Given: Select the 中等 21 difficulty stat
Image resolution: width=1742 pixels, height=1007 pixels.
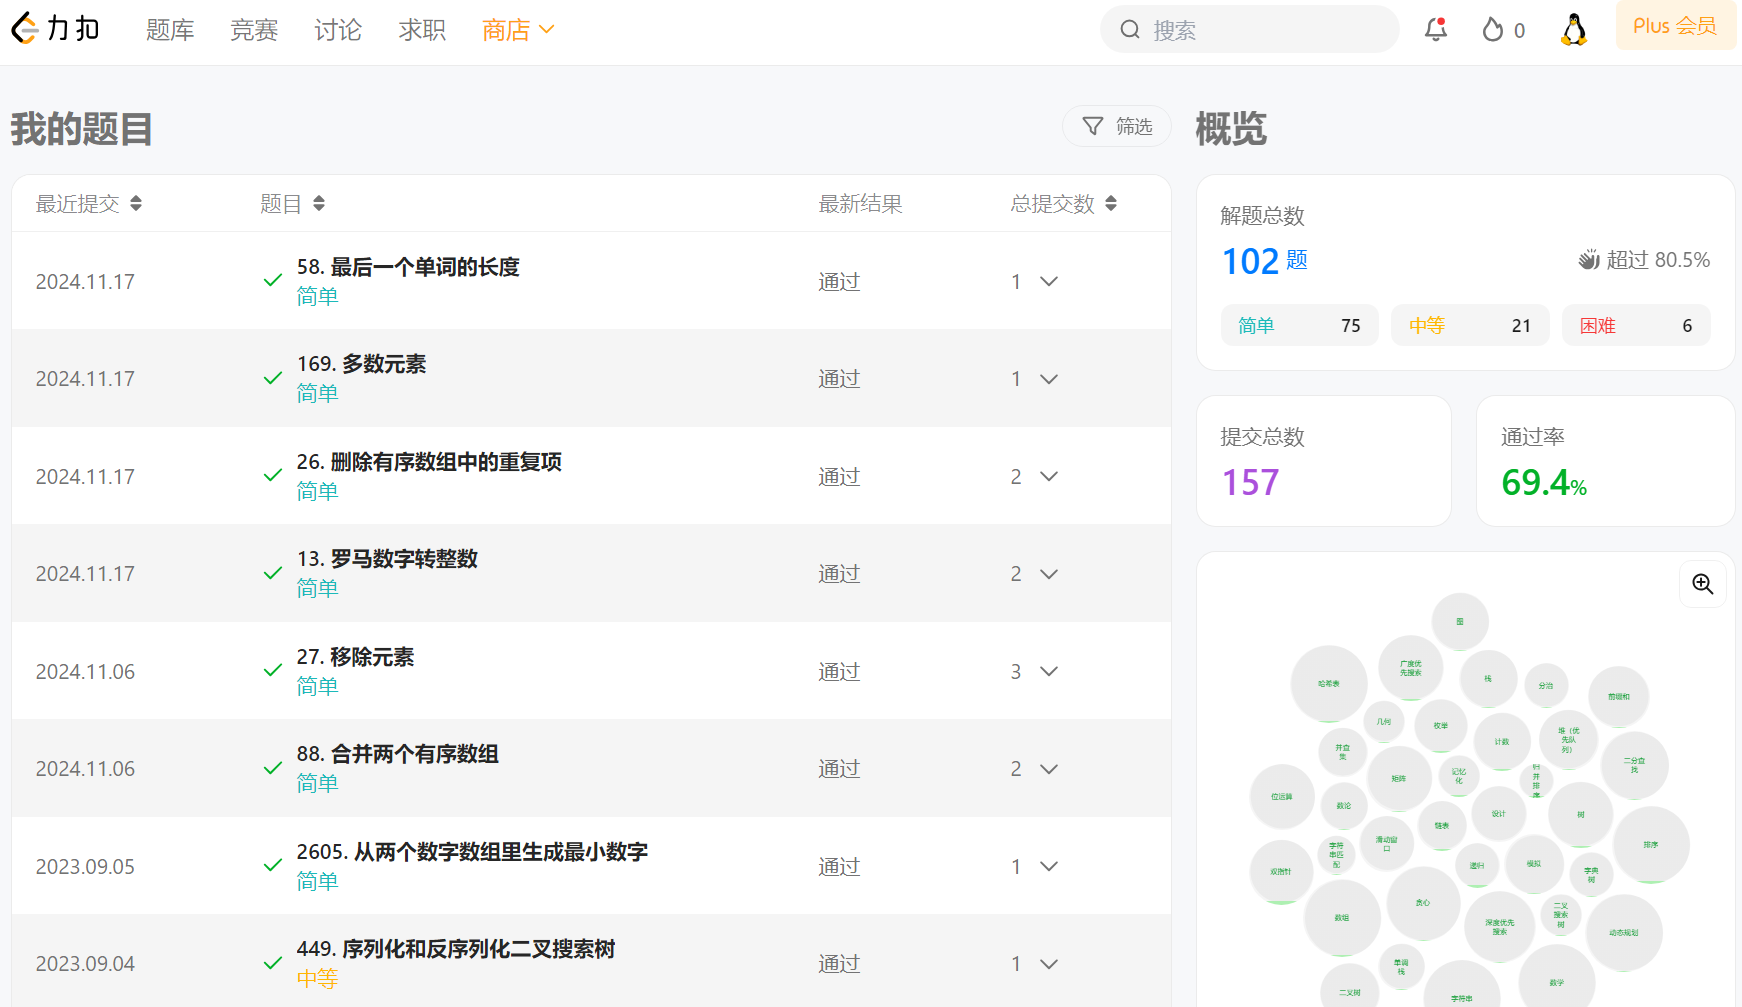Looking at the screenshot, I should (1470, 326).
